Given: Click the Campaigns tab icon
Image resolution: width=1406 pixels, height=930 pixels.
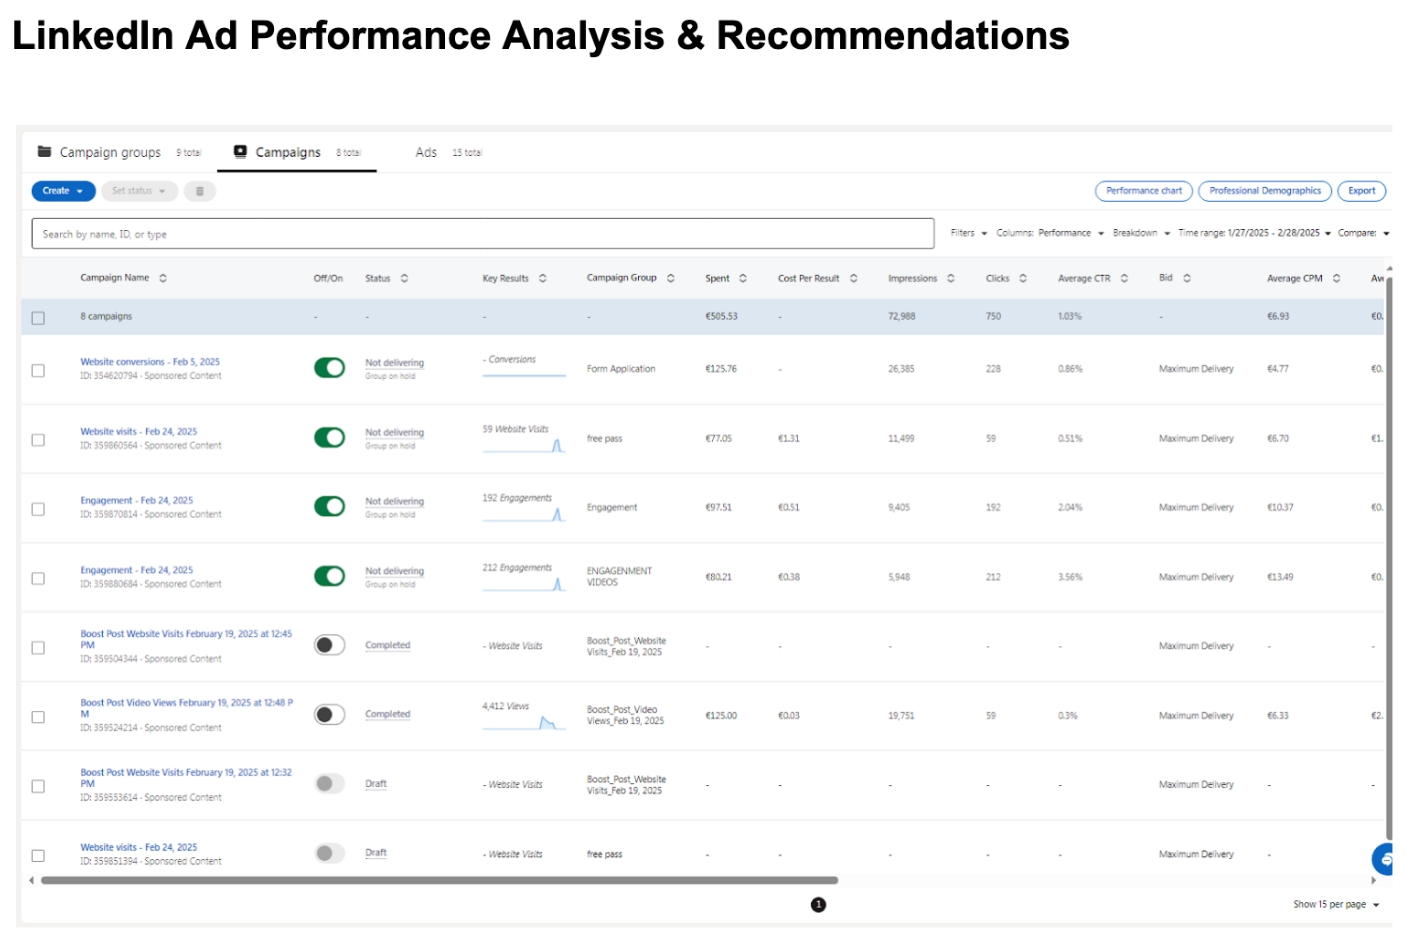Looking at the screenshot, I should (240, 152).
